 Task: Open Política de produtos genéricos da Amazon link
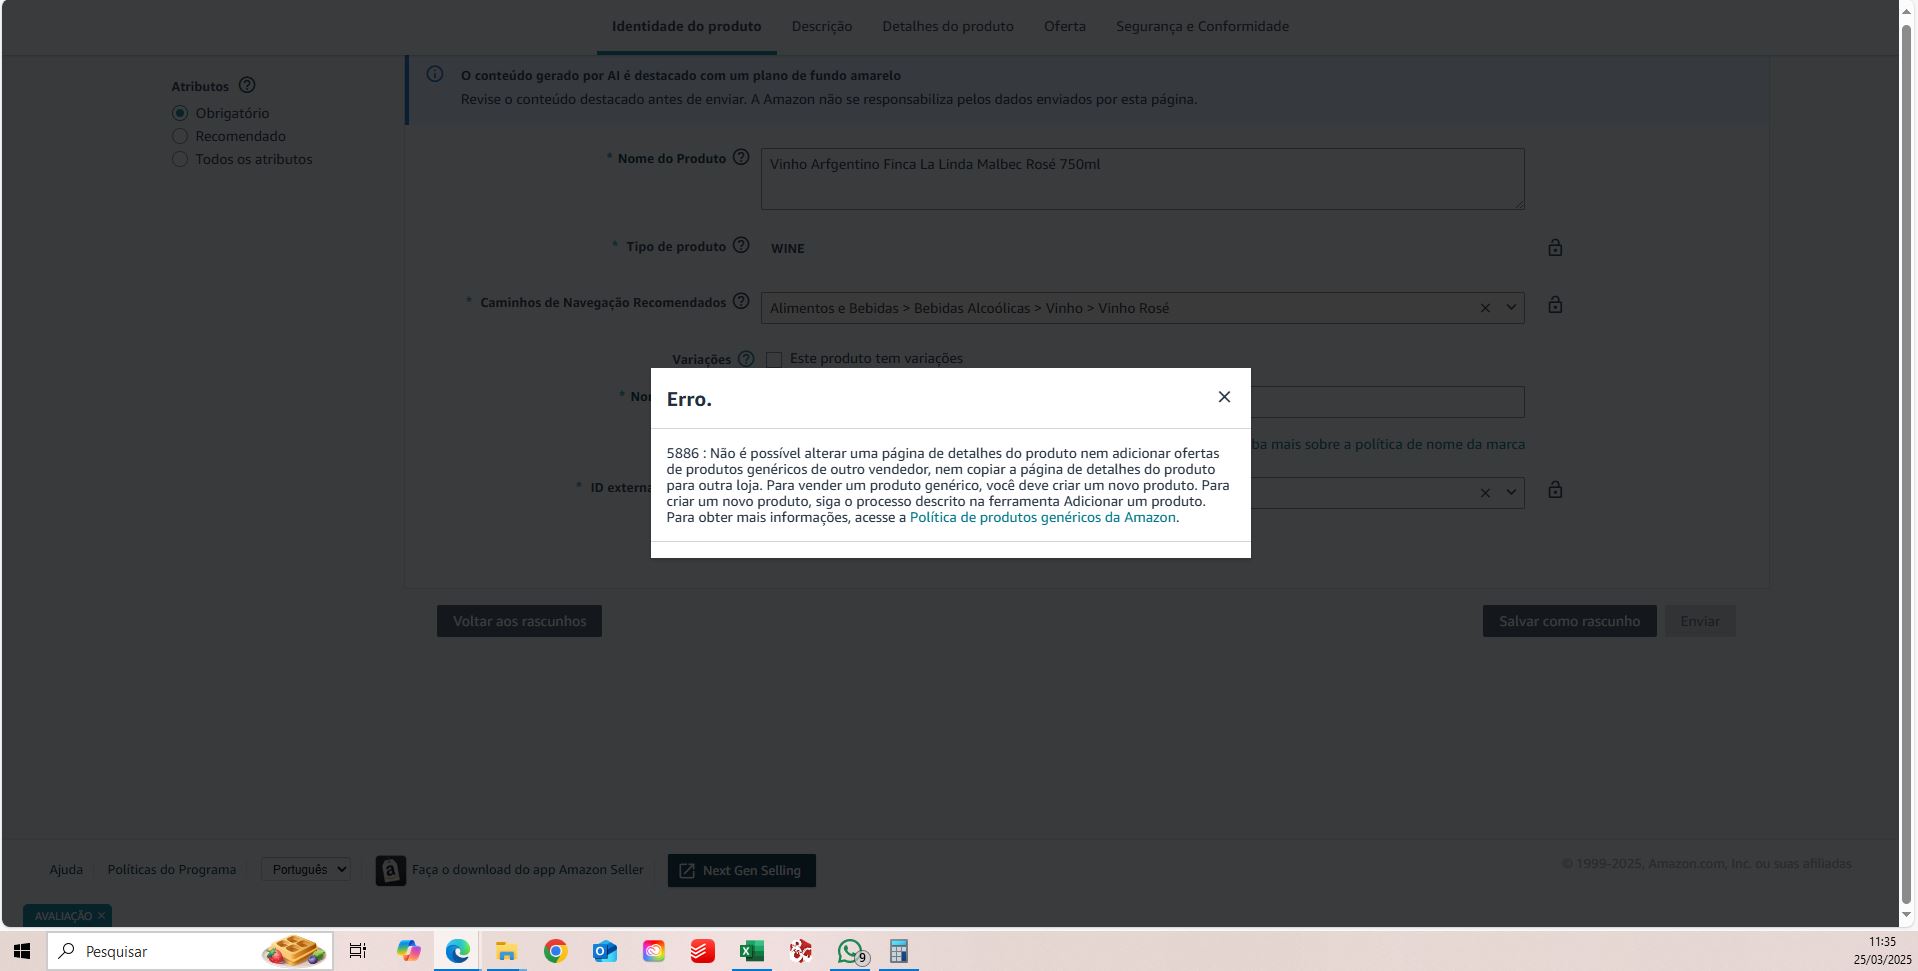coord(1042,517)
